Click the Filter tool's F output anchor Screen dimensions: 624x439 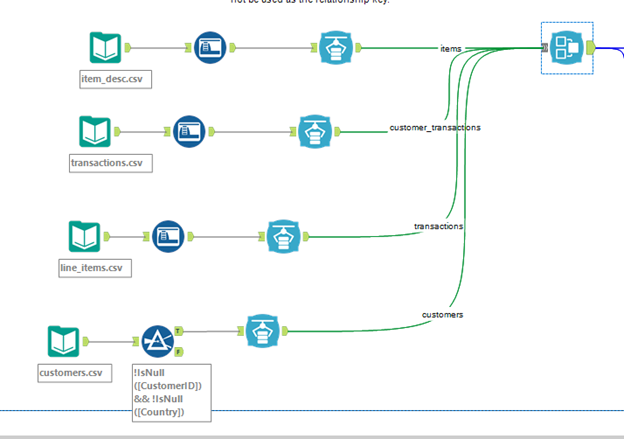point(179,352)
